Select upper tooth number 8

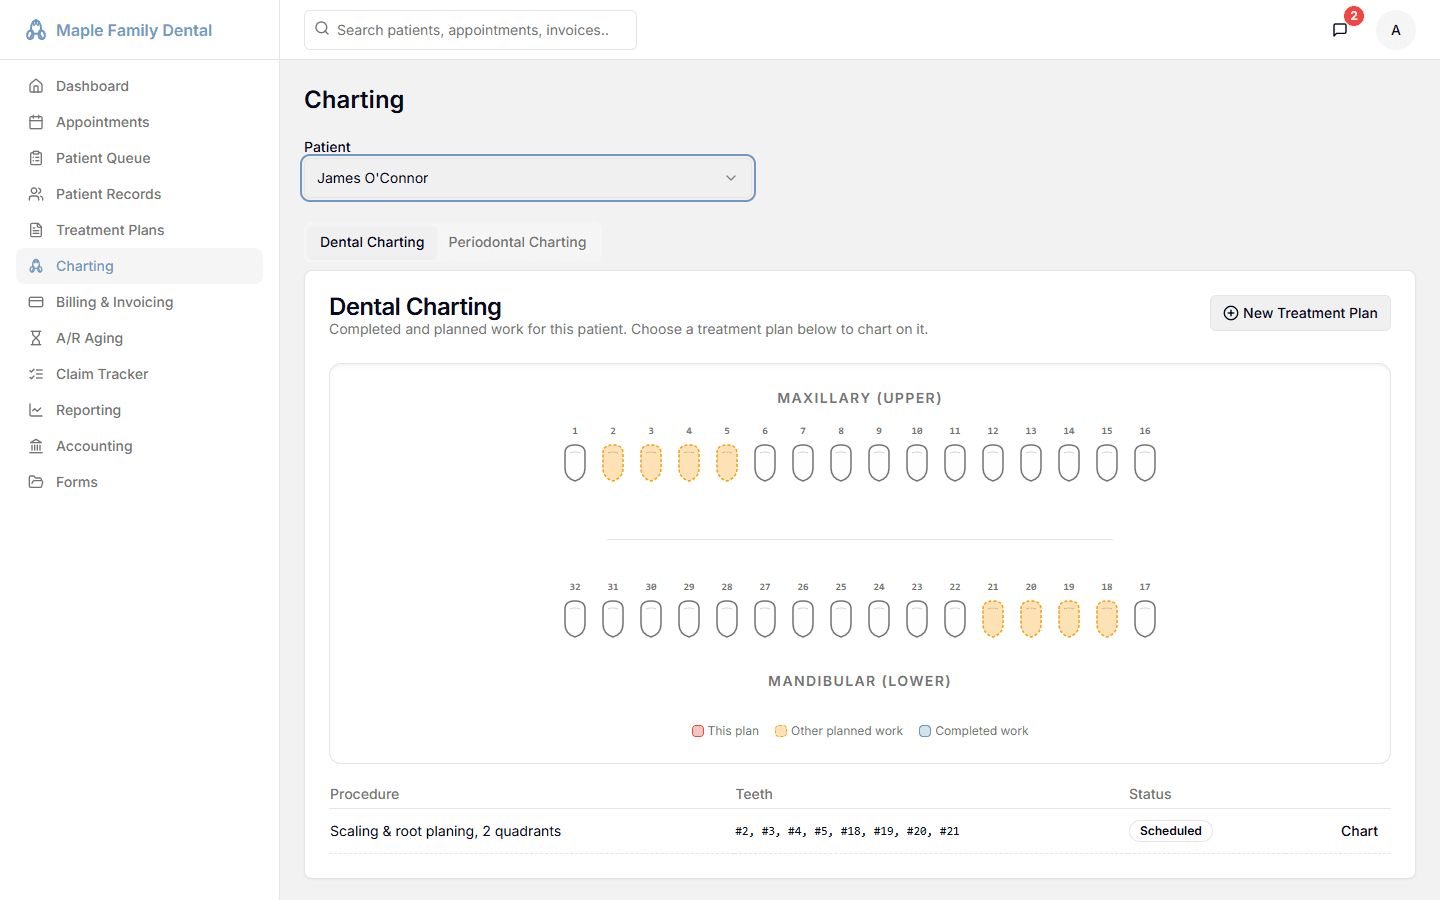click(x=841, y=463)
